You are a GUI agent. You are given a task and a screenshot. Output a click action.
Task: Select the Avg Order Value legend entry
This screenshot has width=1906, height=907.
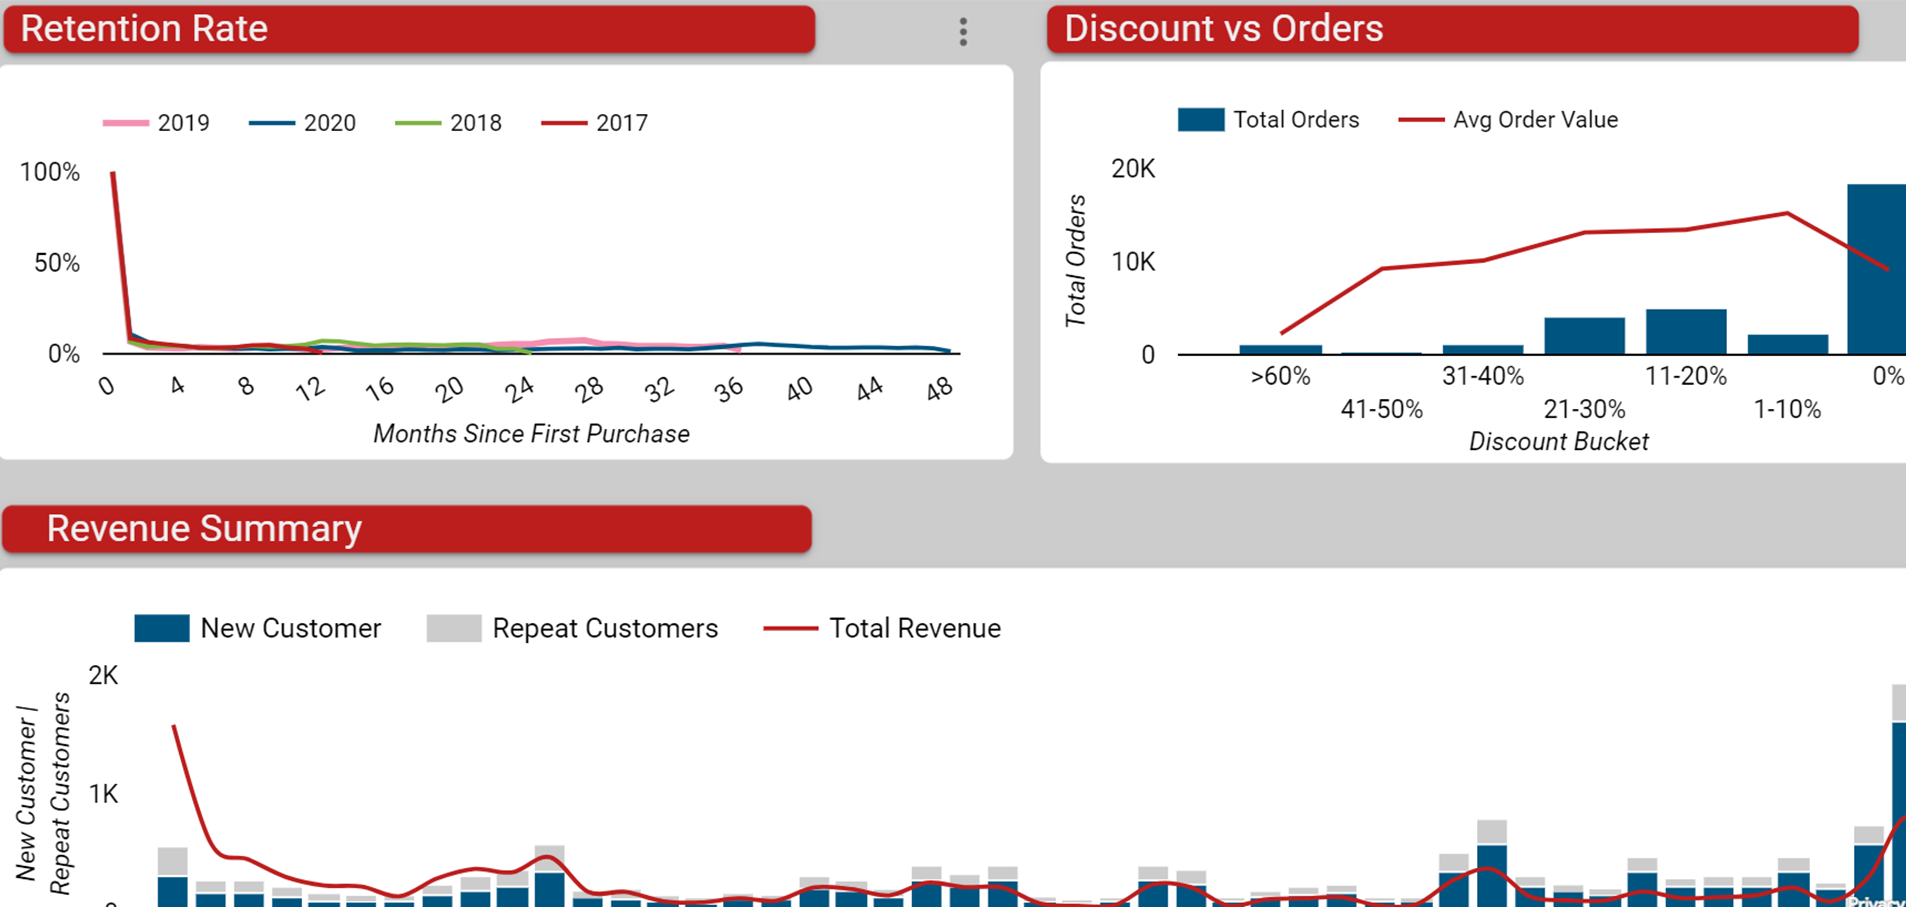pyautogui.click(x=1509, y=120)
